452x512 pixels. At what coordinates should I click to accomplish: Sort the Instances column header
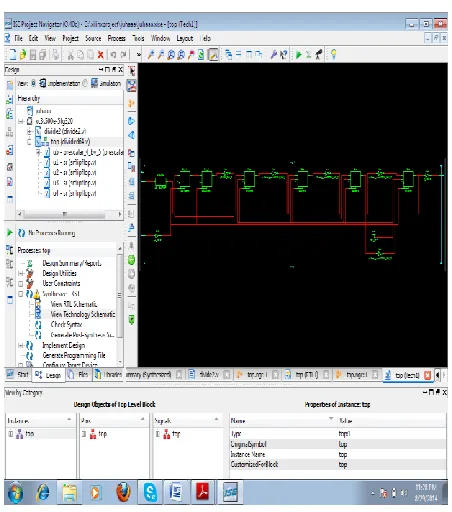pos(40,421)
